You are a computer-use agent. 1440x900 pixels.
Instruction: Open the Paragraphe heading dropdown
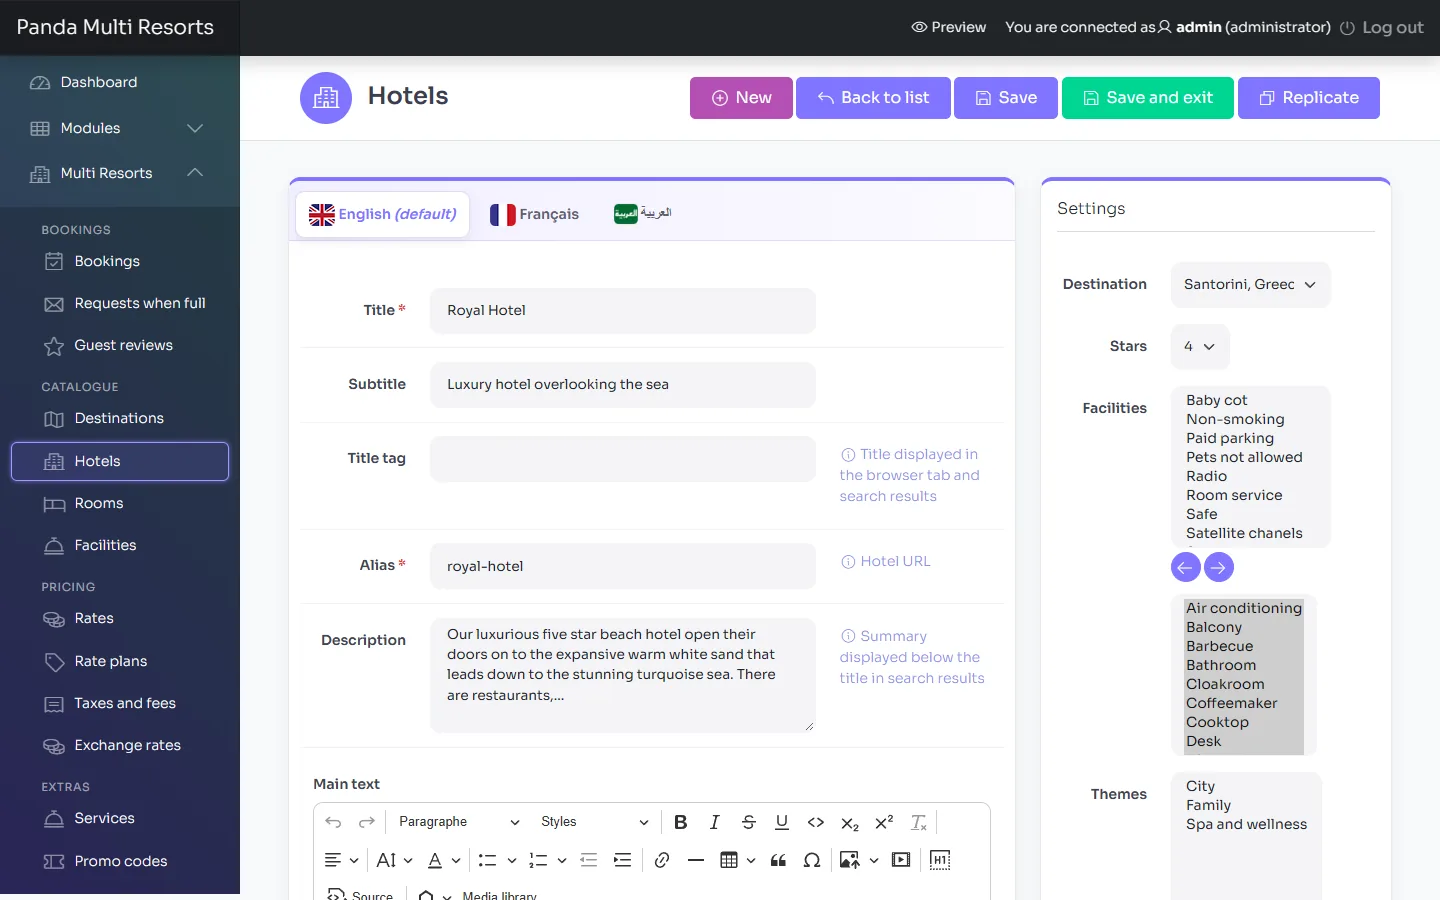459,822
